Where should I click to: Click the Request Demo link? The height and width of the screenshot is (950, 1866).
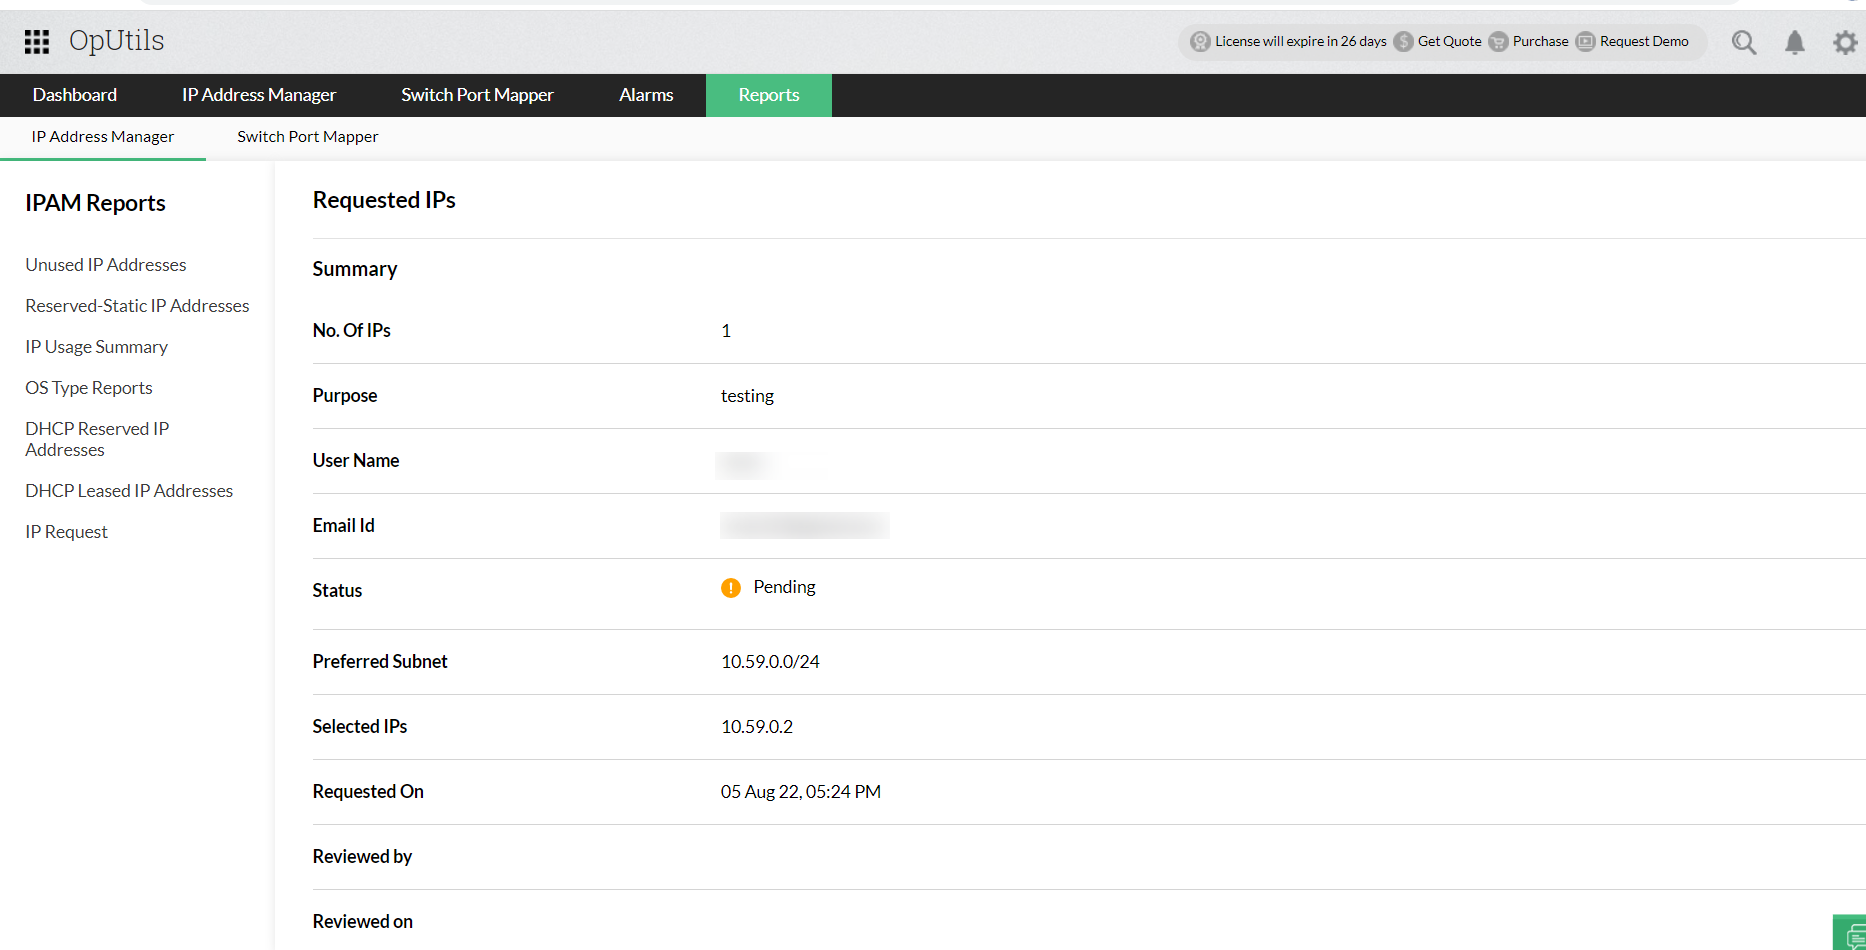1644,41
